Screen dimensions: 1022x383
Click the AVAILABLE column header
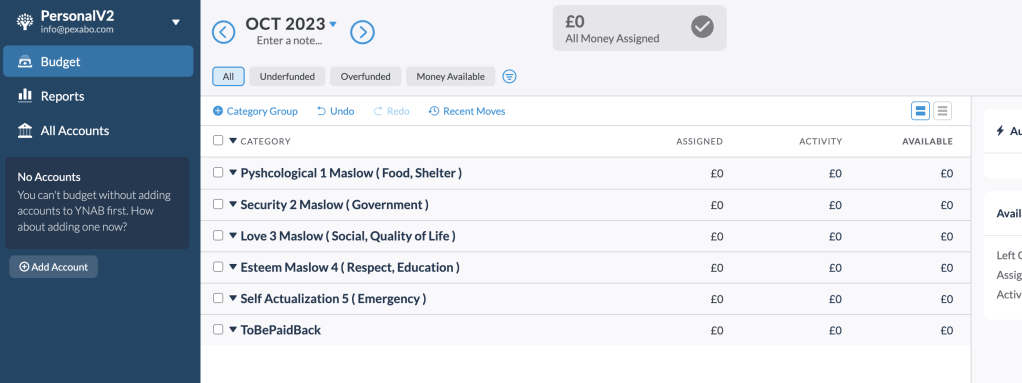[x=927, y=141]
